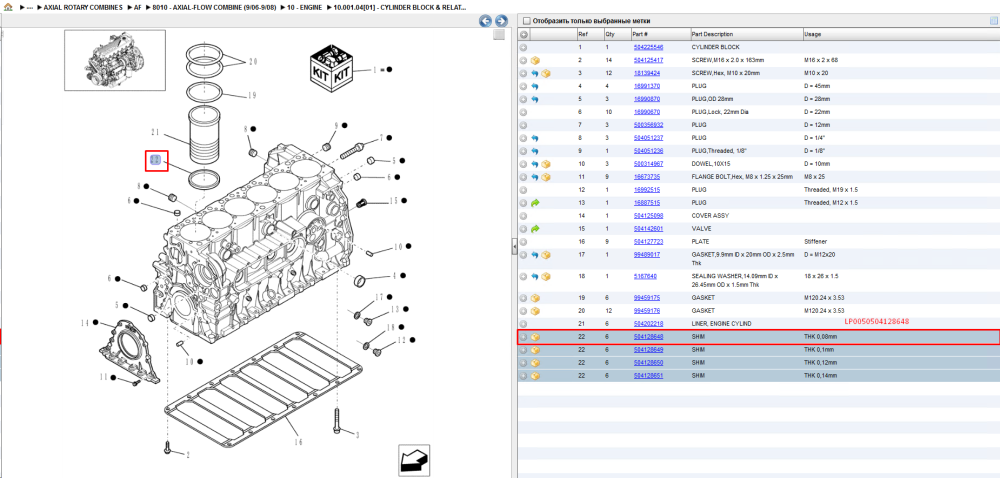Click package icon on part 99459175 row
The image size is (1000, 478).
535,298
